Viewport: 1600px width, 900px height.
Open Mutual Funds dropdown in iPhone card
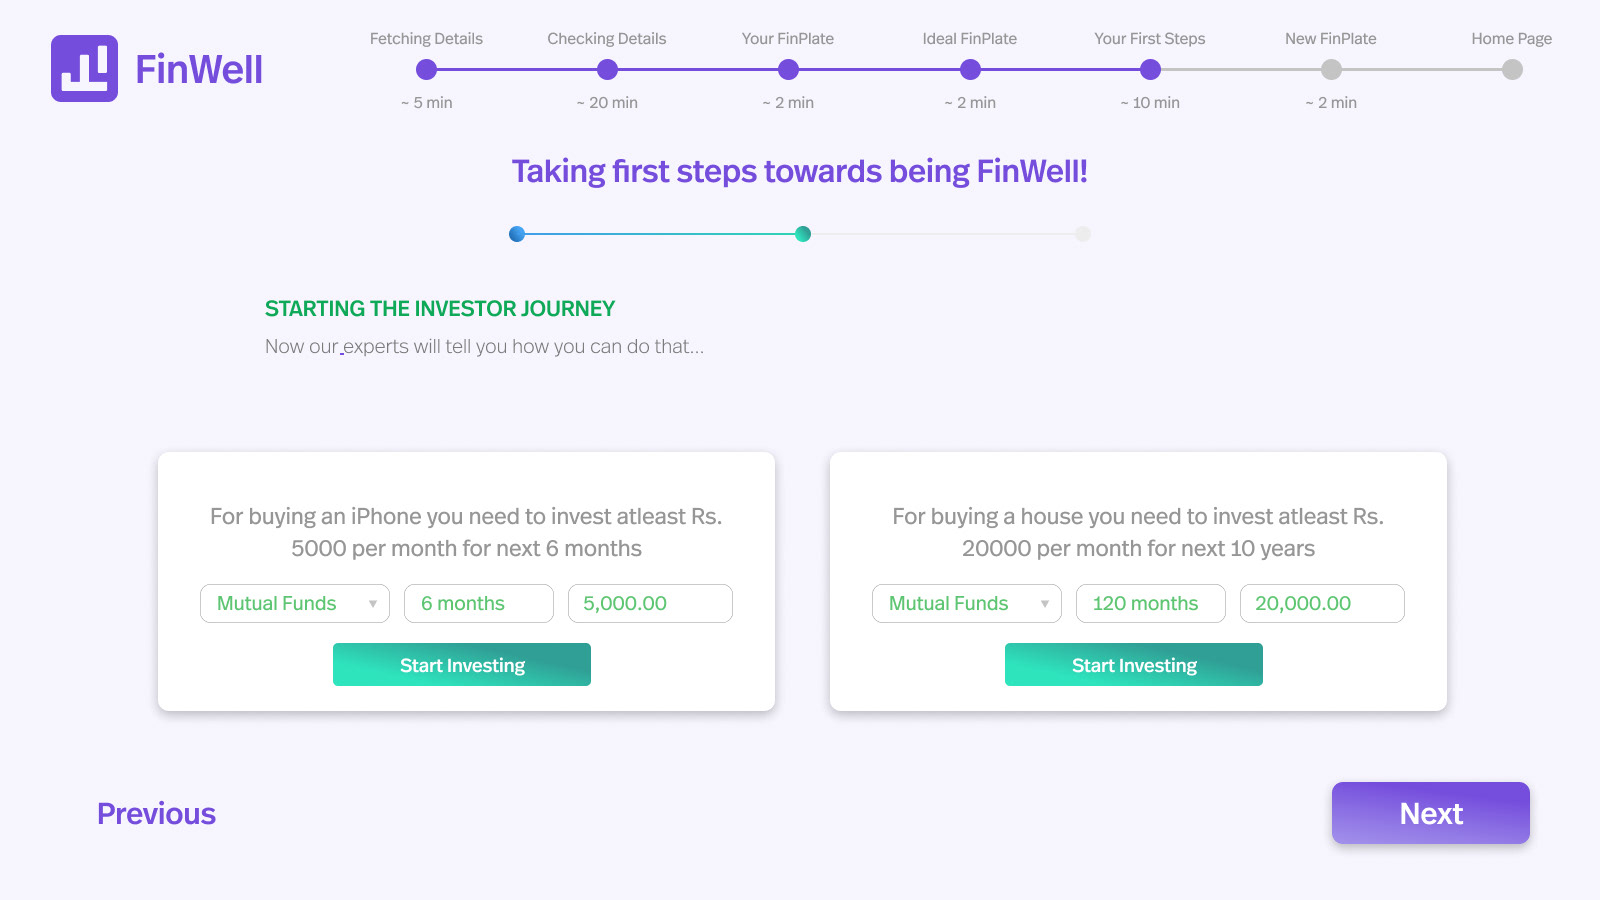point(295,603)
